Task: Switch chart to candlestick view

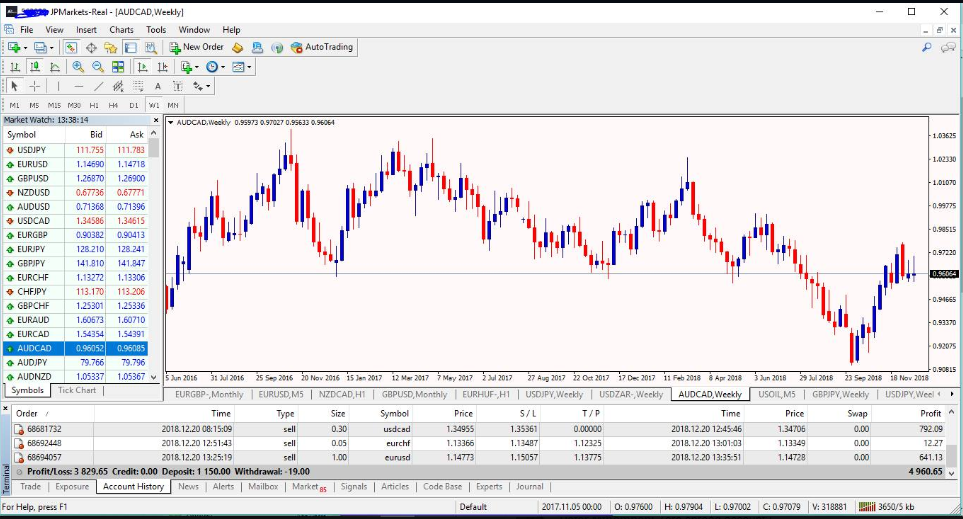Action: point(34,67)
